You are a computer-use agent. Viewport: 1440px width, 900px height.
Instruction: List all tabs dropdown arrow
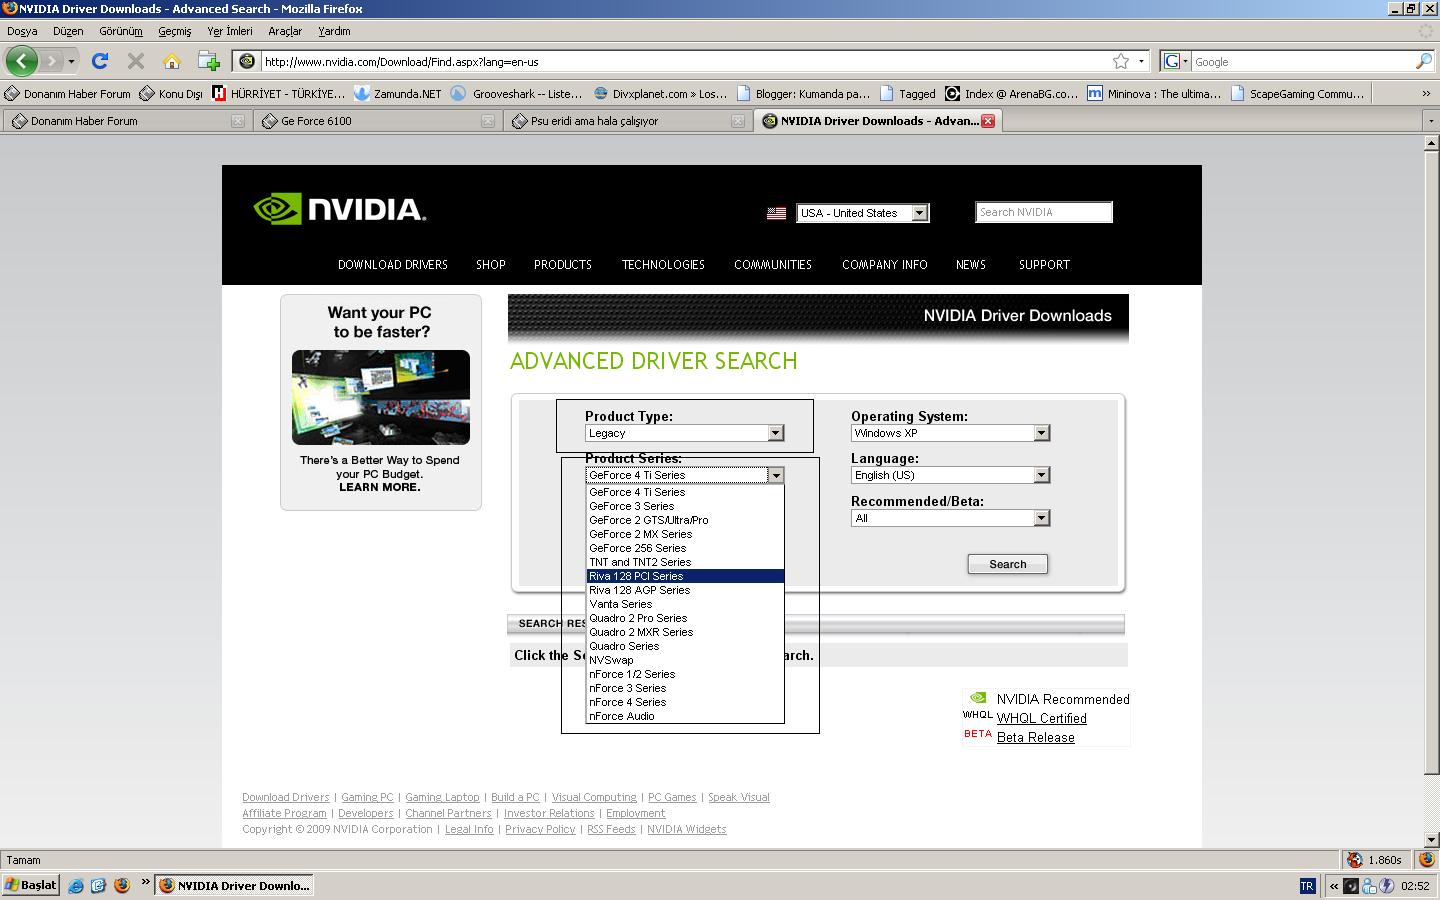[x=1431, y=121]
